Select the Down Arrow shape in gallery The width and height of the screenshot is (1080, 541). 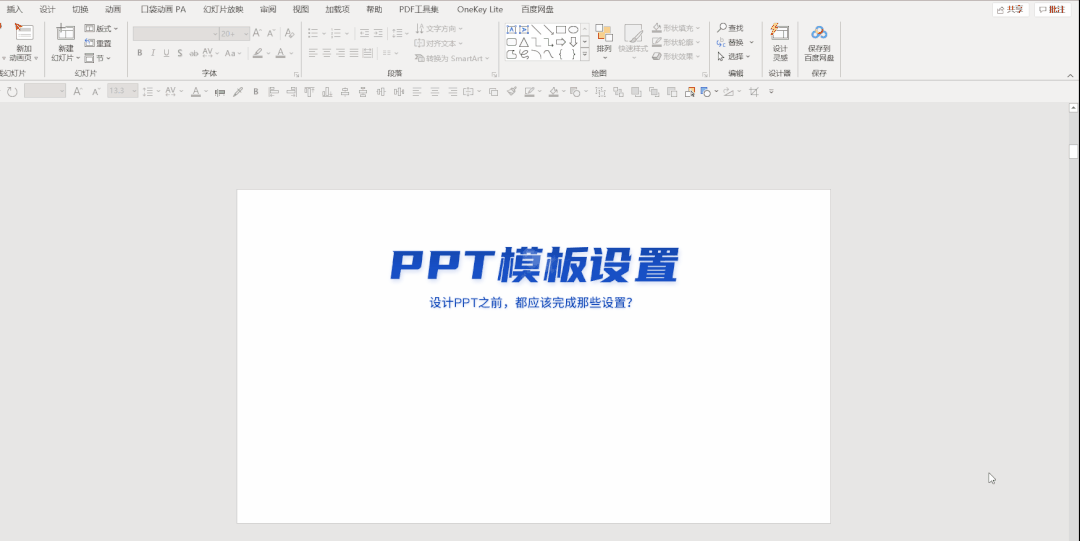[x=573, y=42]
